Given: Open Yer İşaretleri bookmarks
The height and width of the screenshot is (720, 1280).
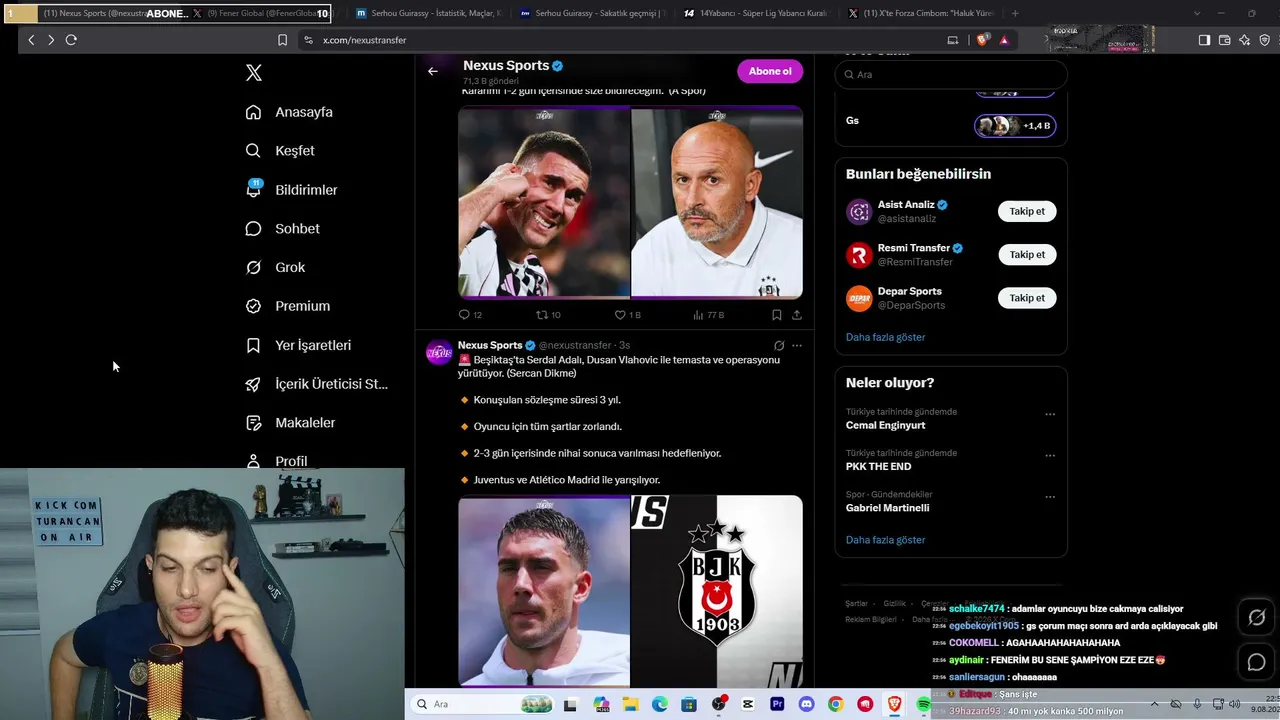Looking at the screenshot, I should tap(299, 345).
